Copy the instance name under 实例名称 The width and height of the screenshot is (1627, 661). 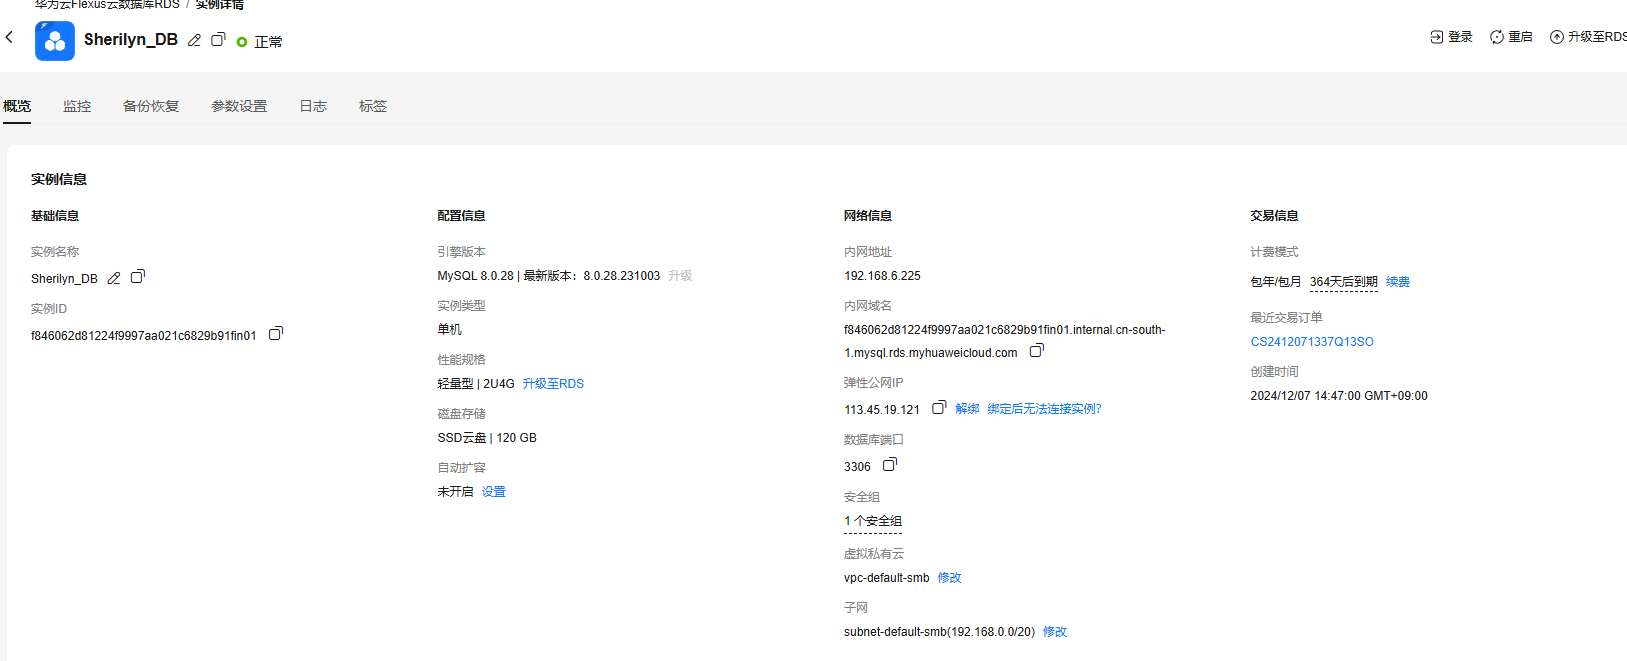click(x=138, y=277)
